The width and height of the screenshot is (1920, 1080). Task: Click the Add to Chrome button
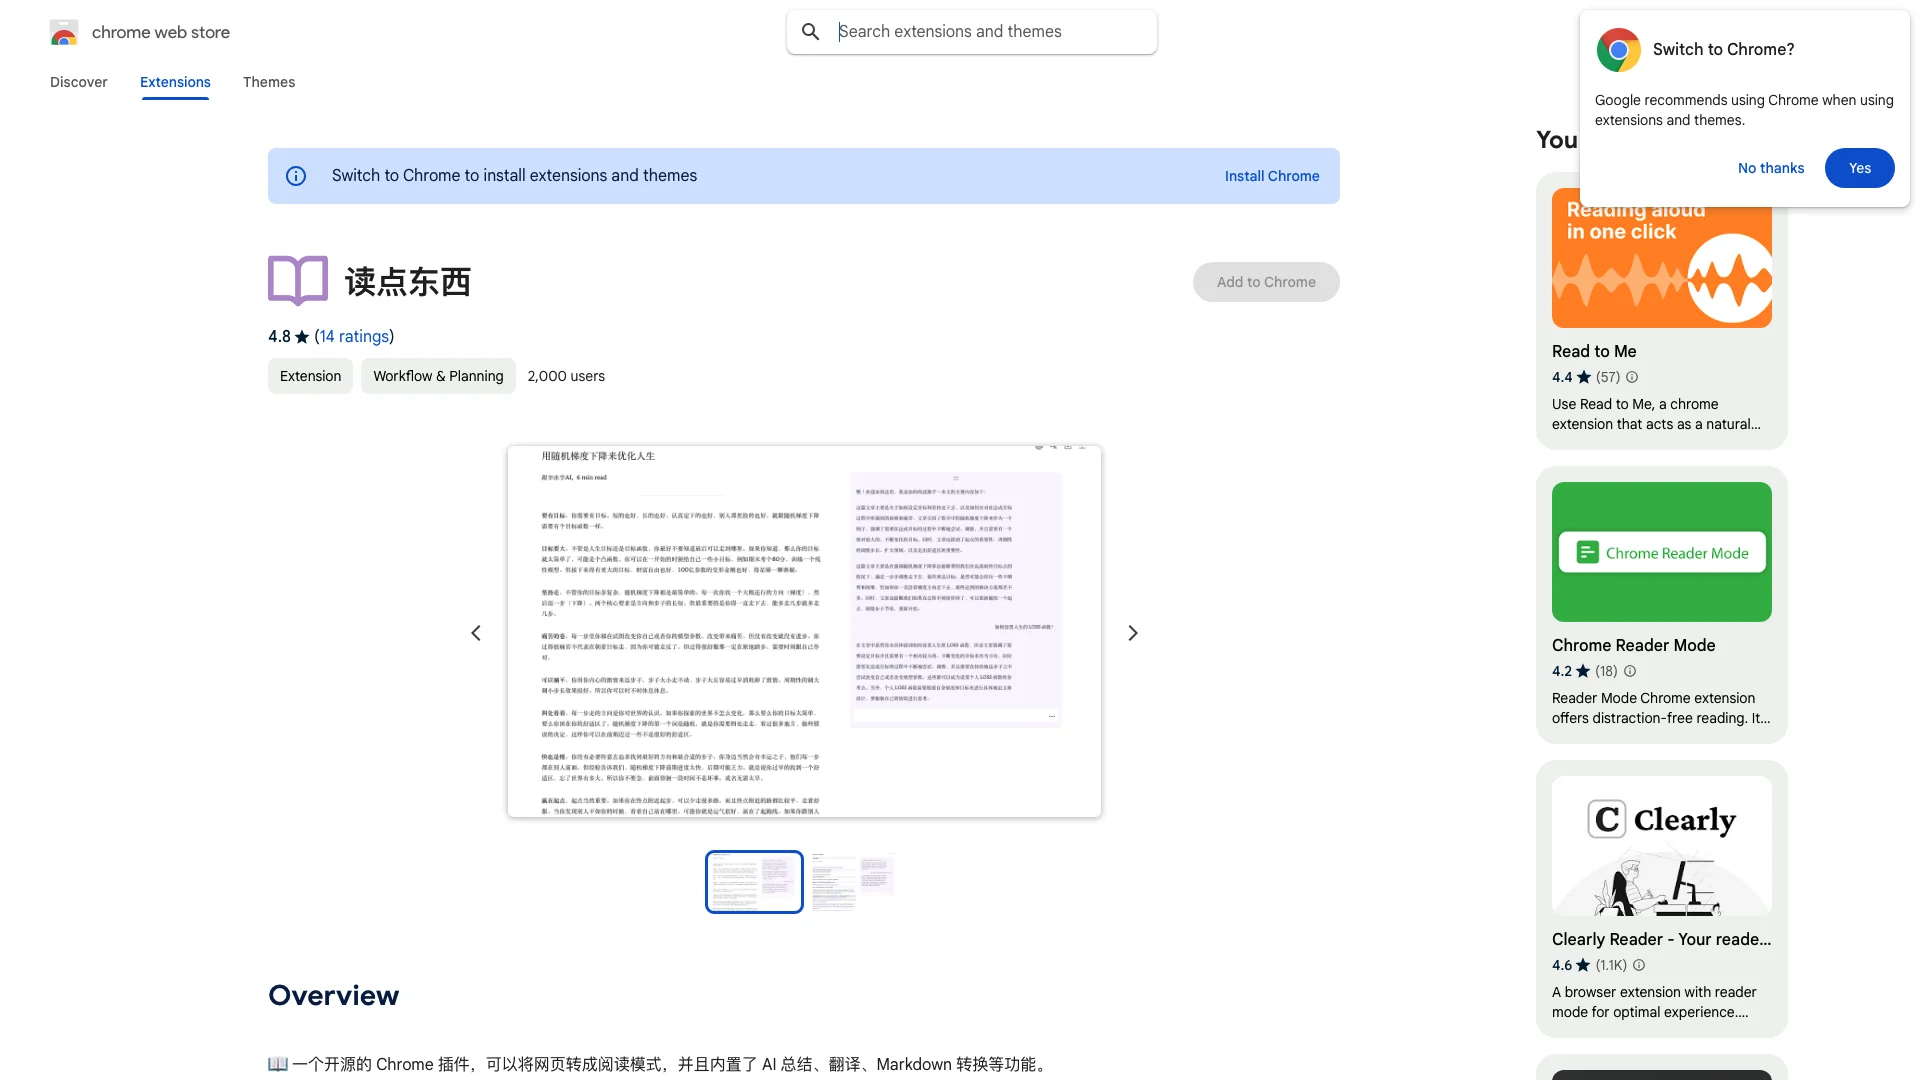tap(1266, 282)
